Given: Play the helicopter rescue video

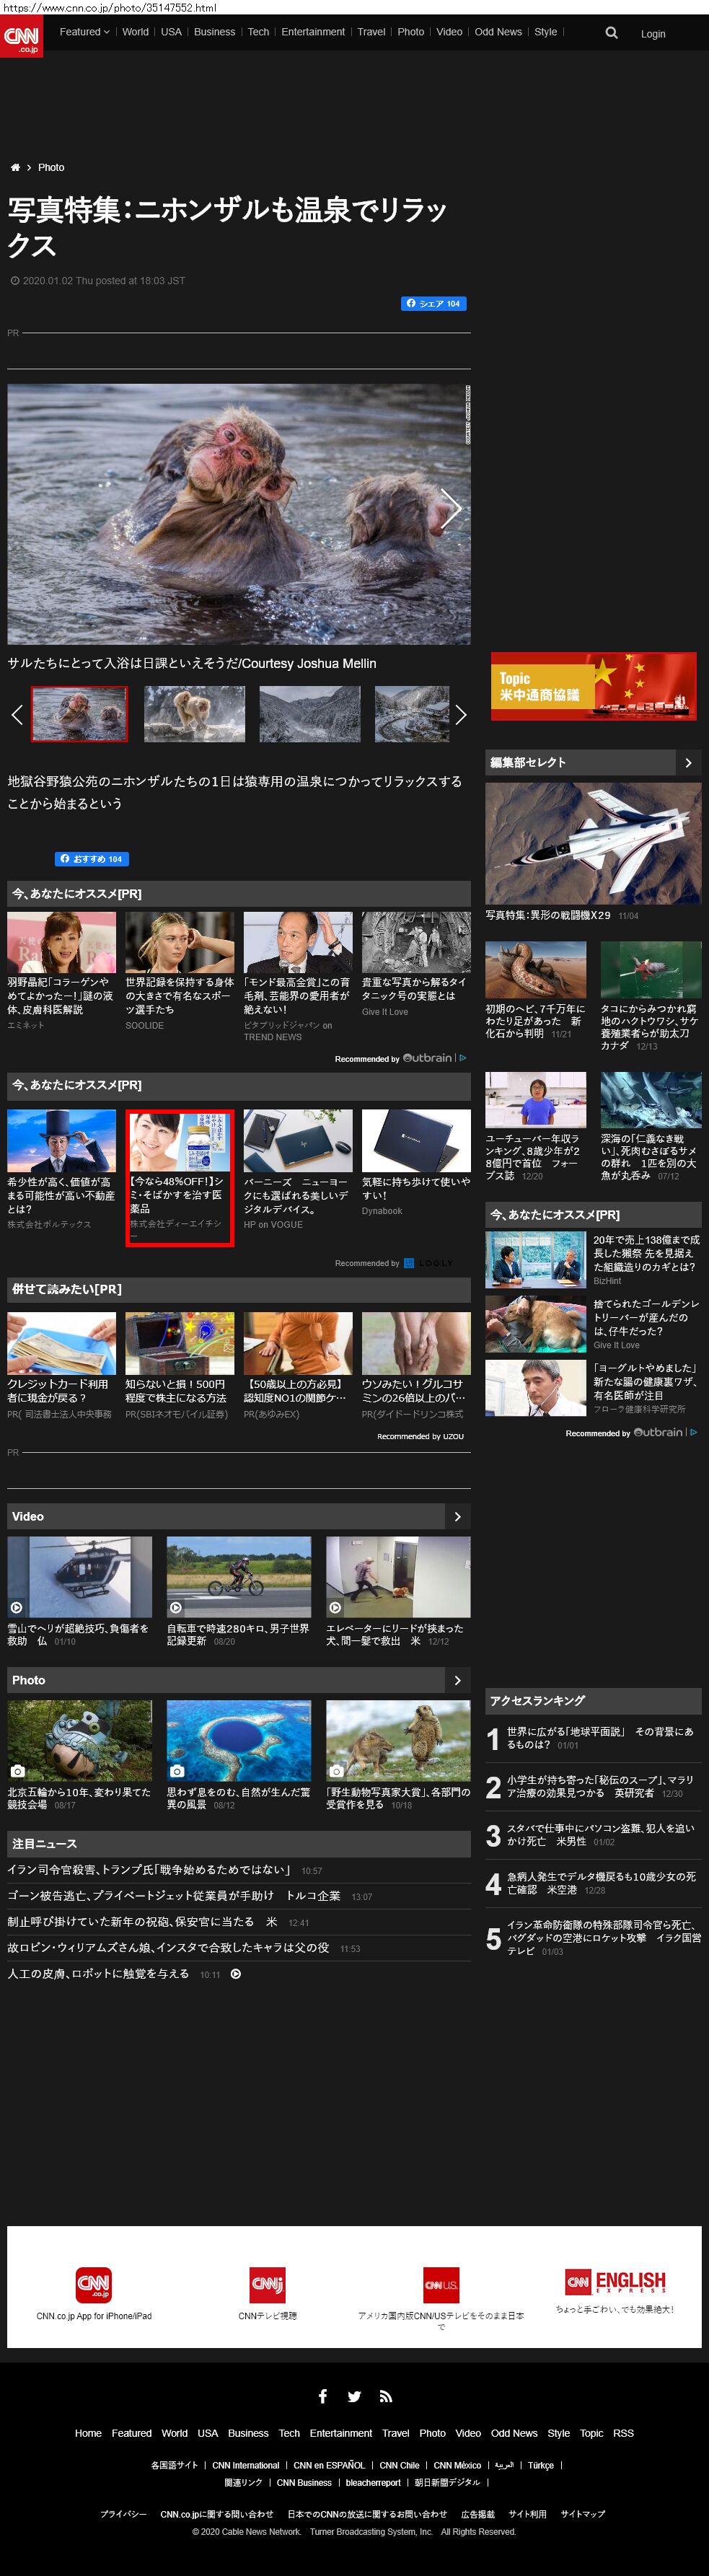Looking at the screenshot, I should [80, 1577].
